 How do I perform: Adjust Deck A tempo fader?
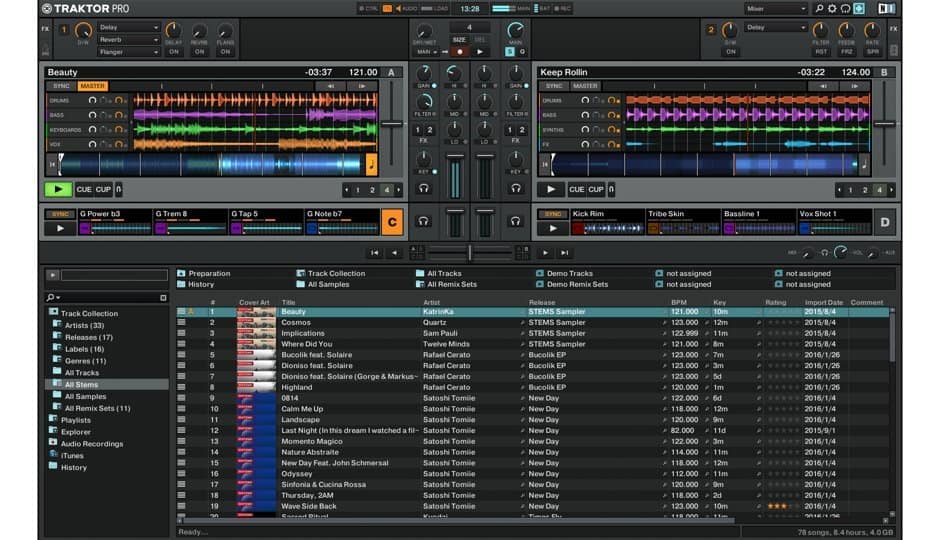coord(391,124)
